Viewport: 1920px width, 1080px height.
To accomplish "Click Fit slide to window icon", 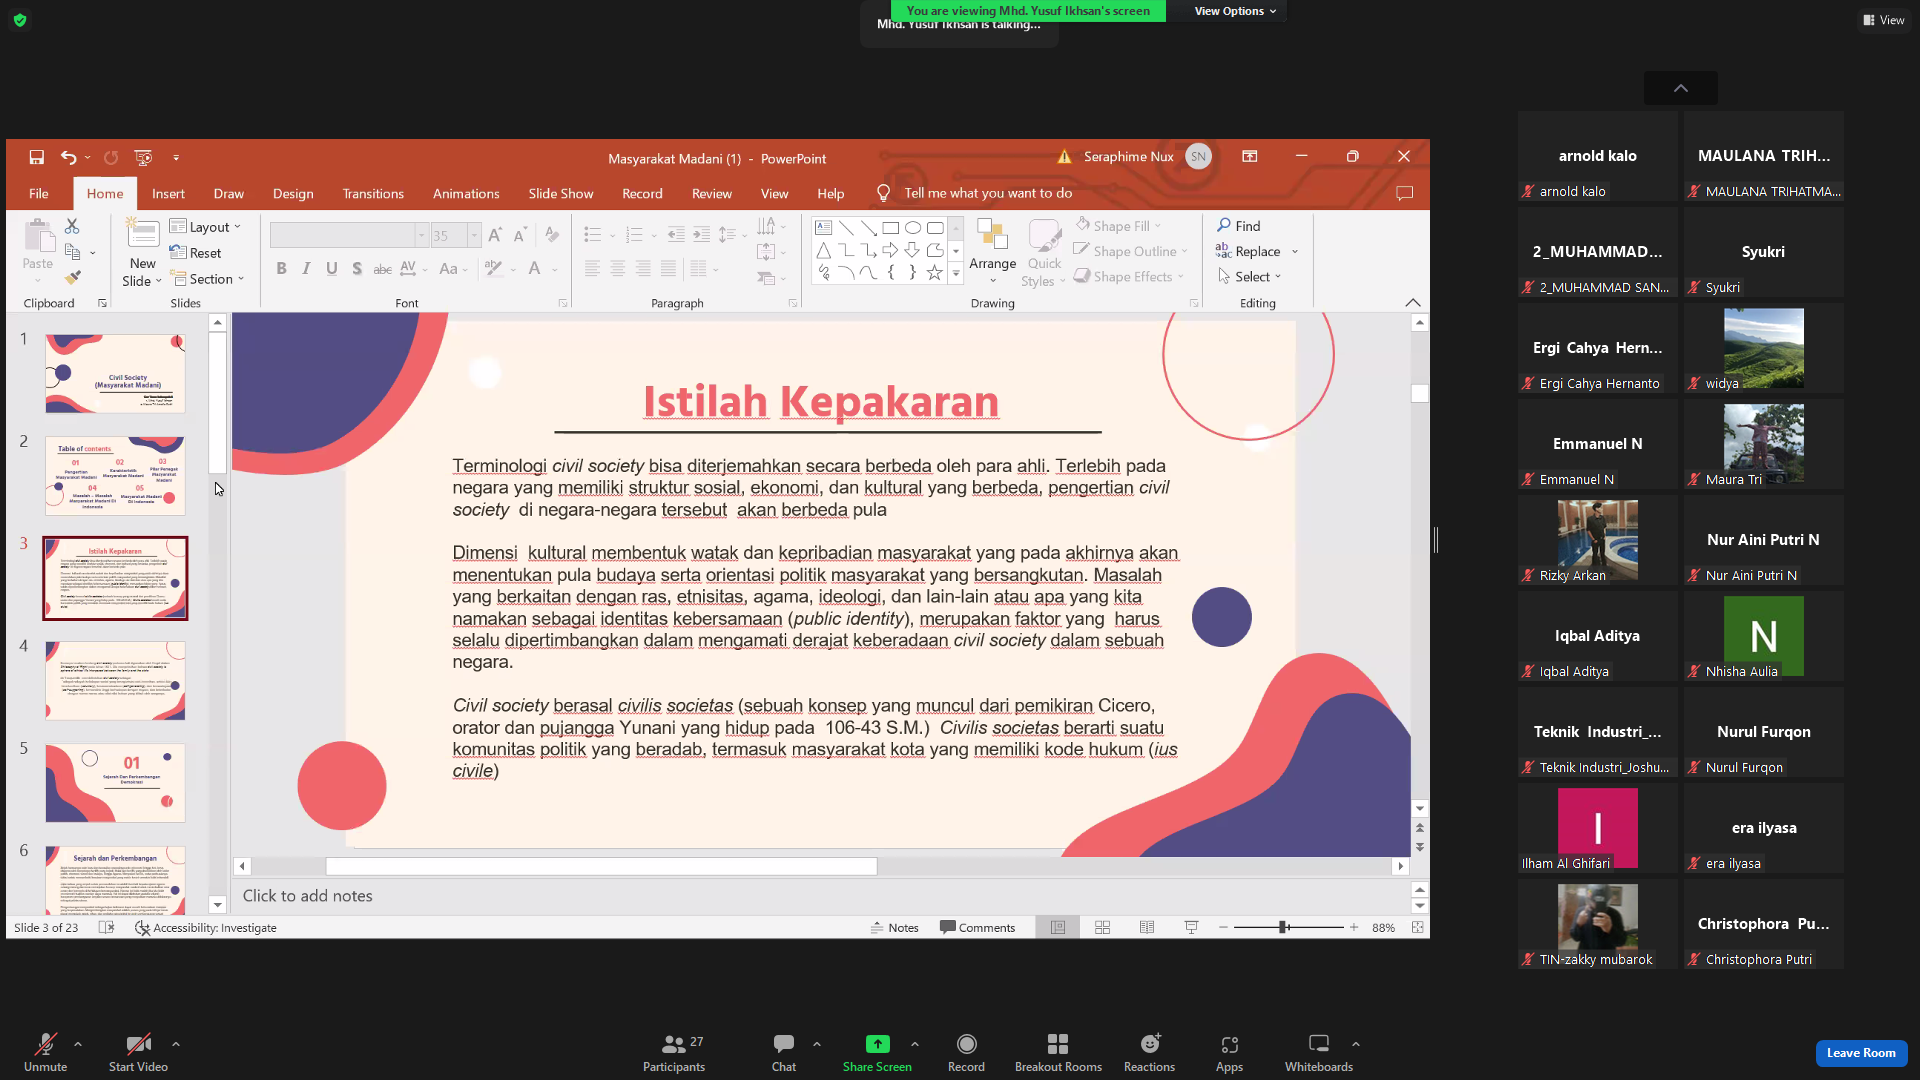I will point(1417,928).
